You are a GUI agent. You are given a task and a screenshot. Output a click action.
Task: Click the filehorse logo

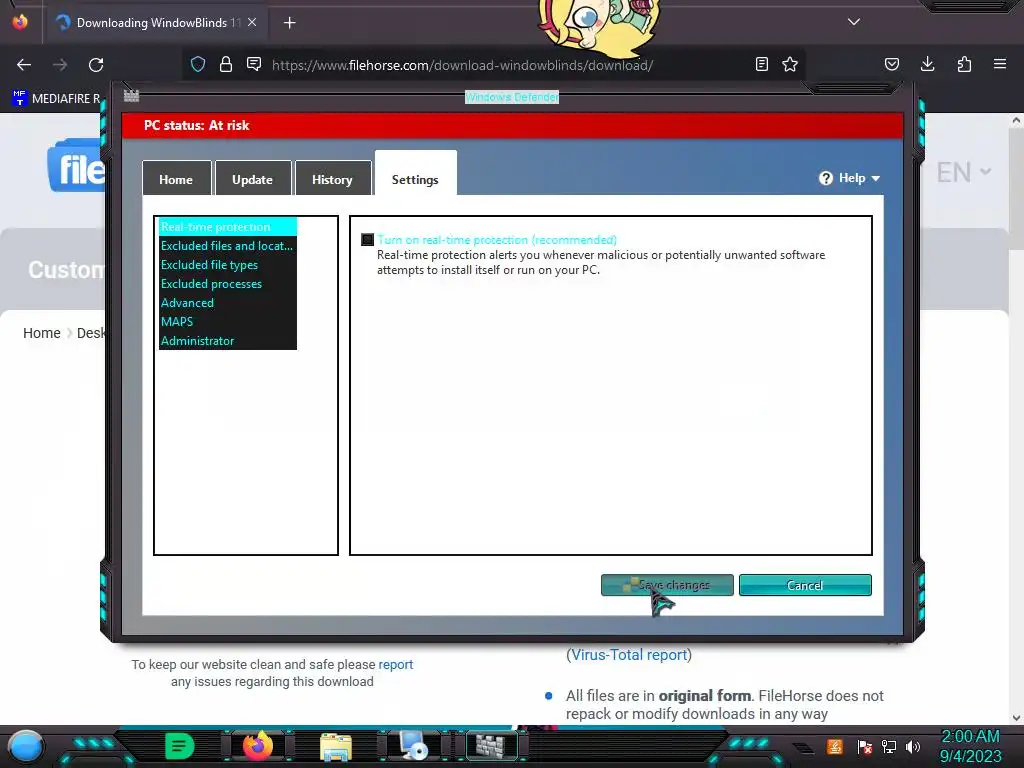76,166
